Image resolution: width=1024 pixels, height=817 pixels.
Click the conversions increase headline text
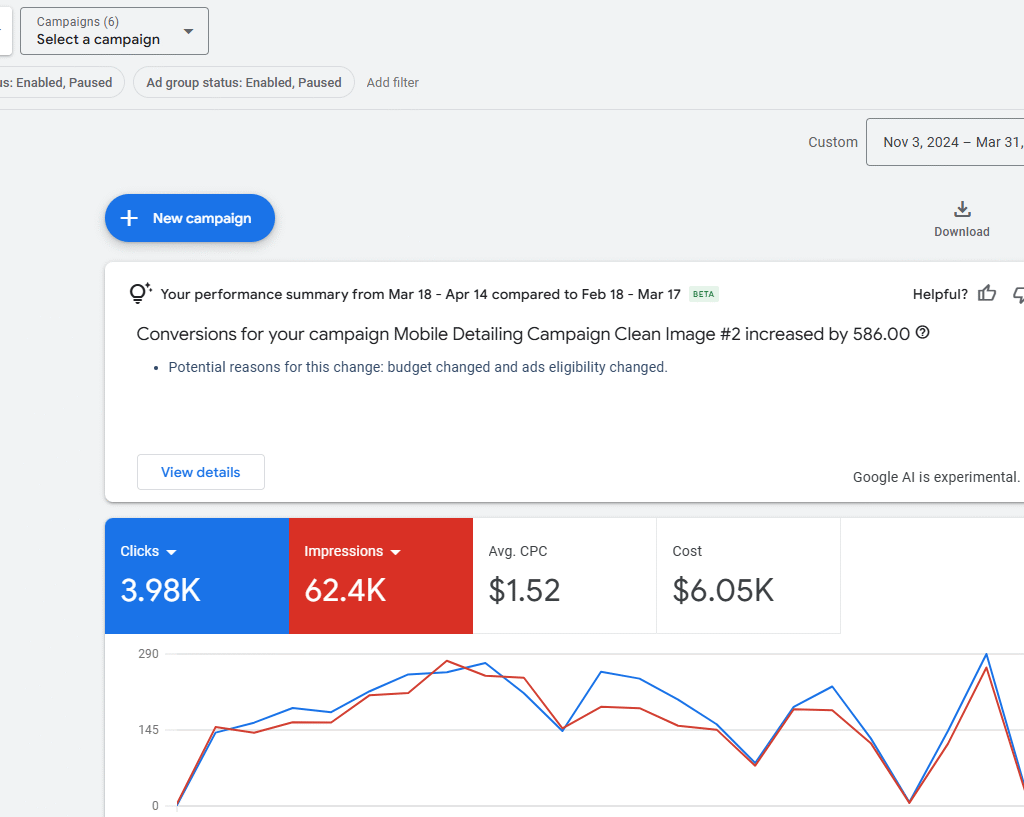click(522, 334)
